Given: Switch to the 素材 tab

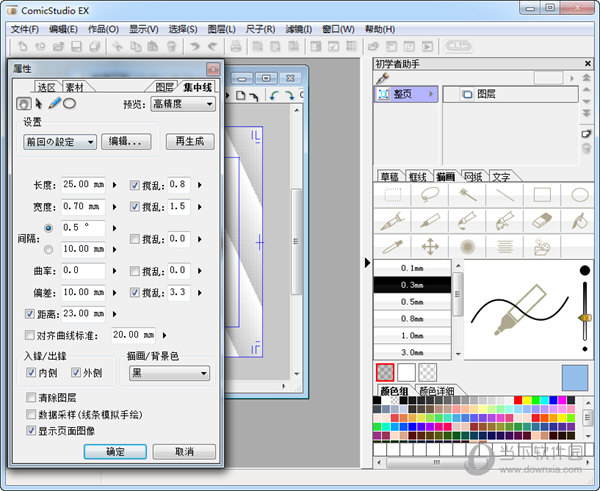Looking at the screenshot, I should tap(75, 88).
